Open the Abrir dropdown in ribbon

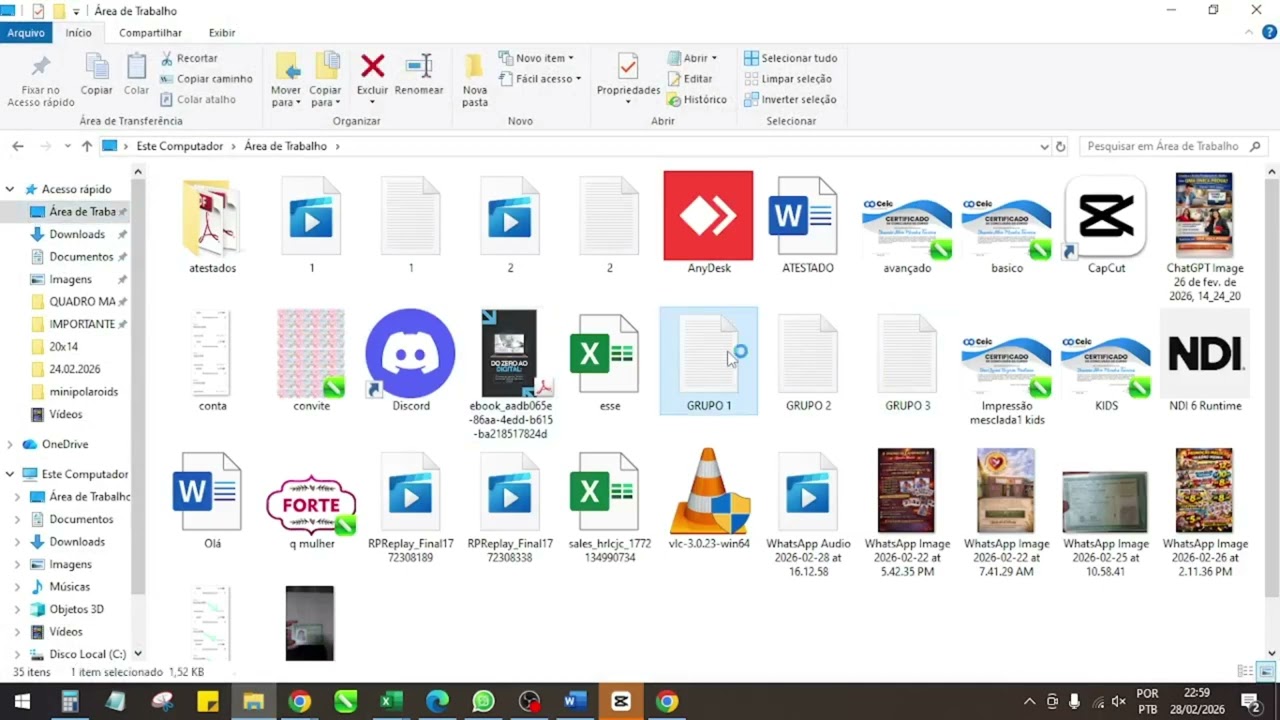click(691, 58)
